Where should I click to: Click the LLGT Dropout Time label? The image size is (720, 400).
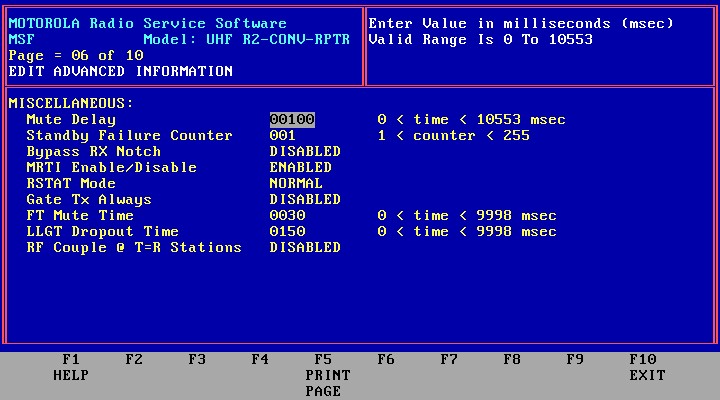[x=102, y=232]
